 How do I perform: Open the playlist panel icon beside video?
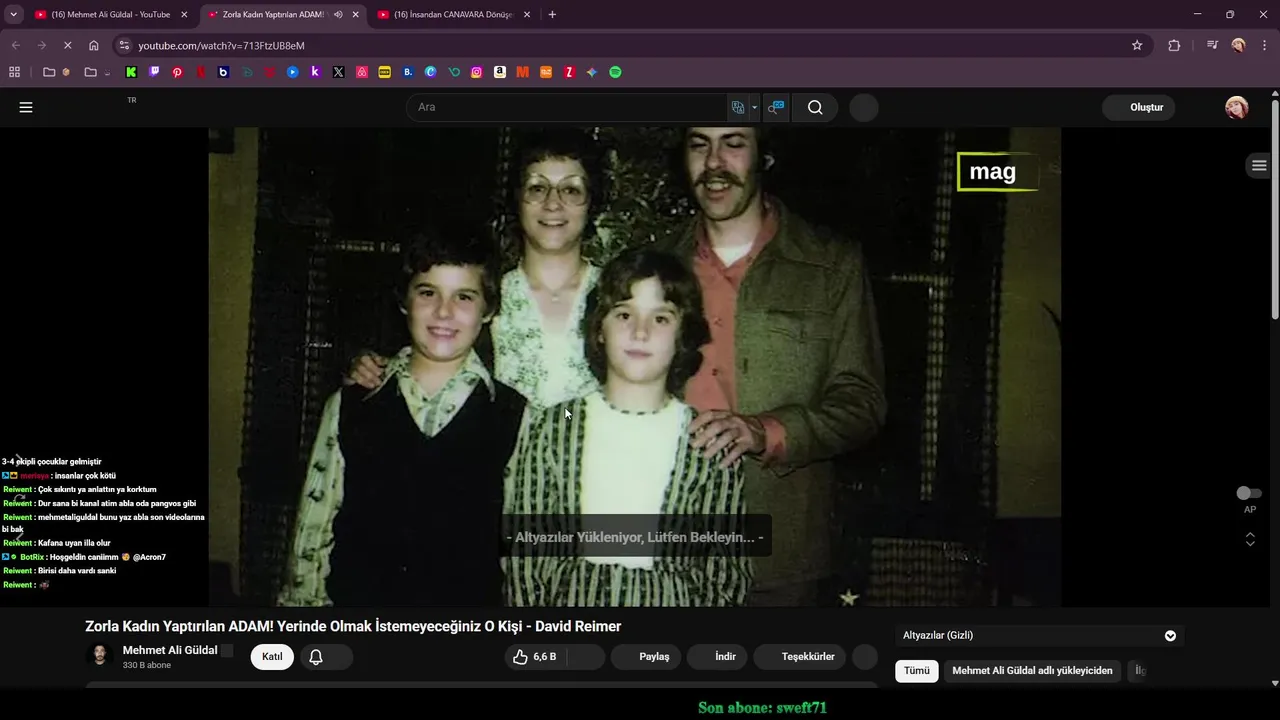click(1259, 165)
